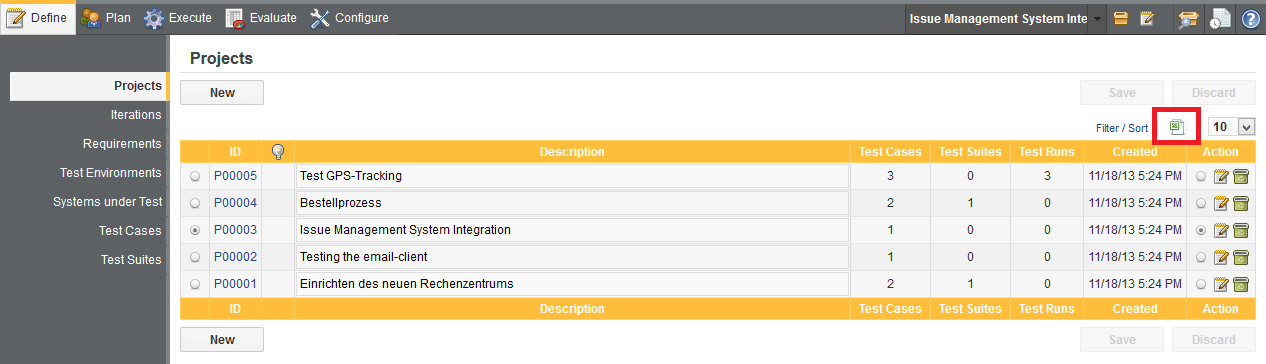Click the bottom Save button
Screen dimensions: 1266x364
coord(1122,340)
